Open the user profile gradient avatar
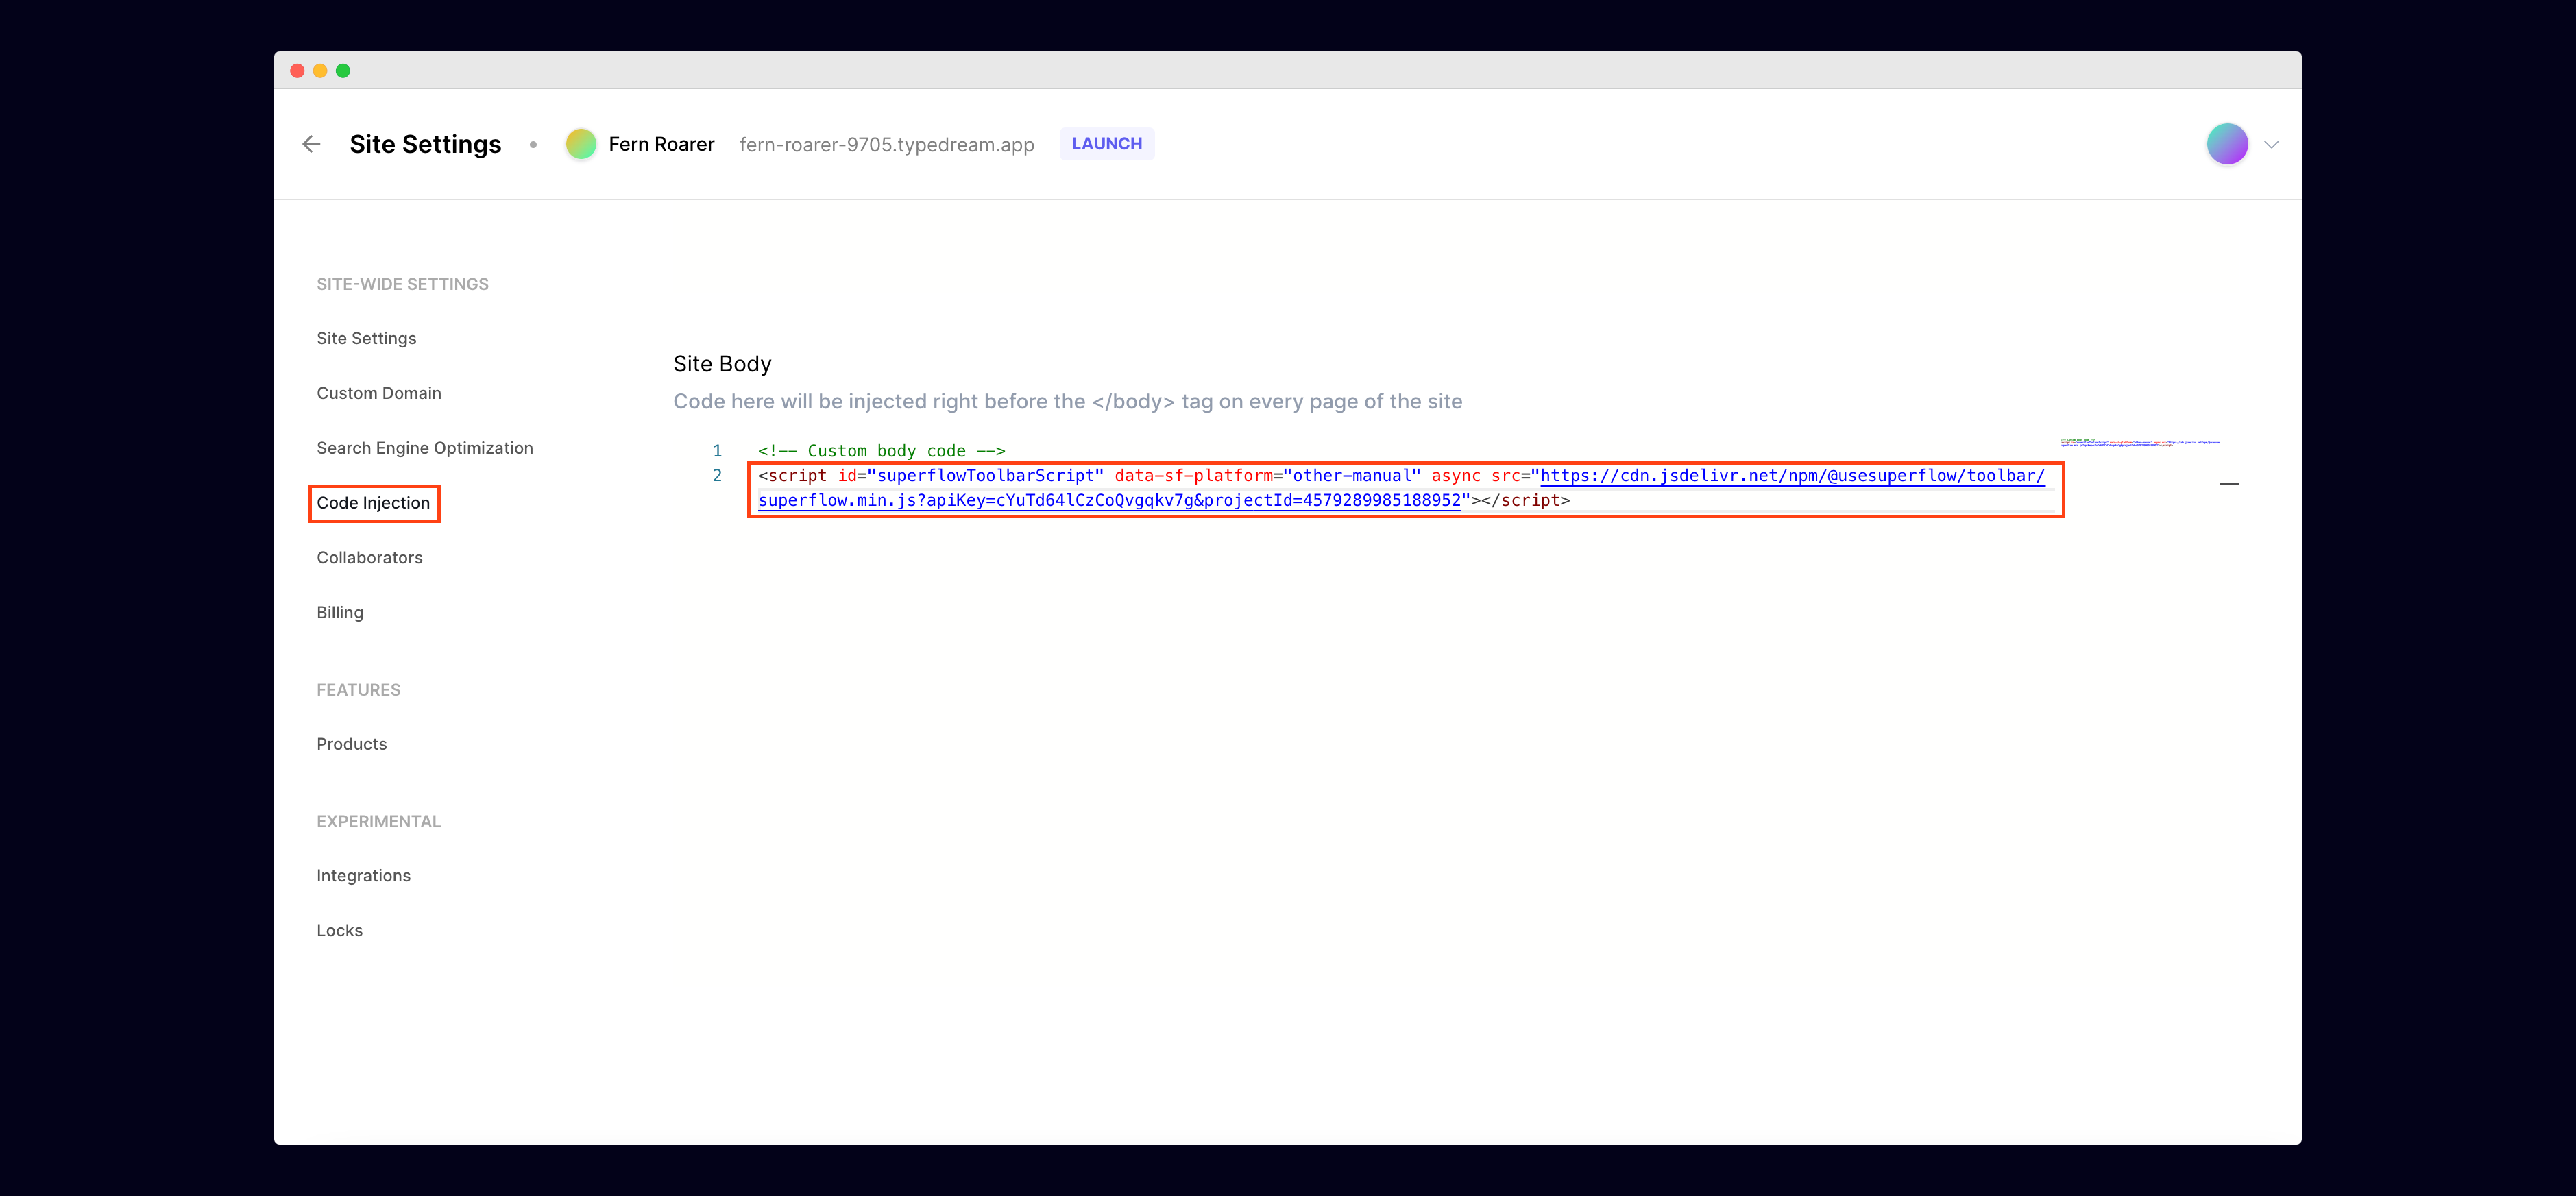Screen dimensions: 2576x1196 pyautogui.click(x=2227, y=144)
